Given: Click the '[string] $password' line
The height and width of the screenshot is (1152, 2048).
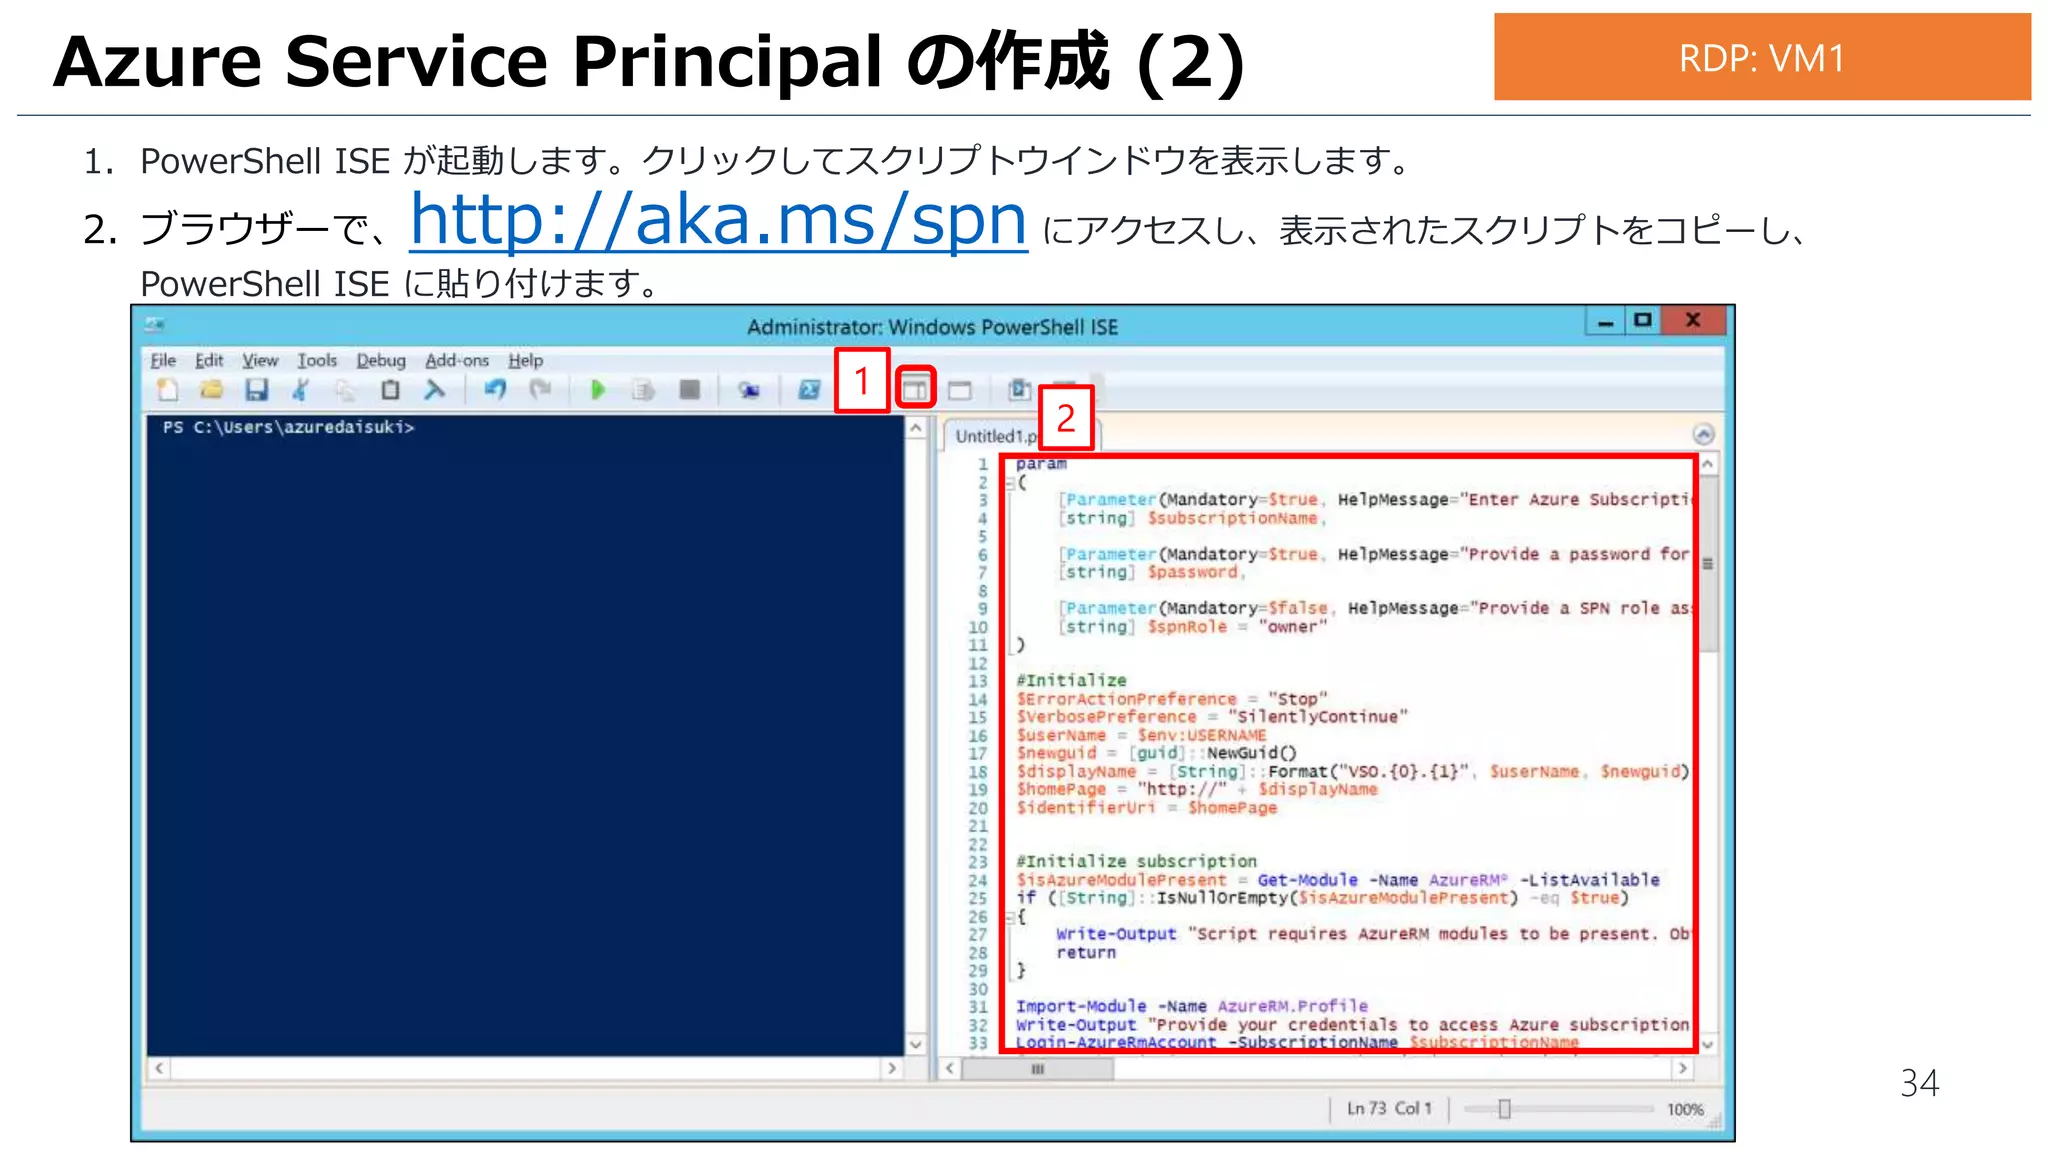Looking at the screenshot, I should (x=1151, y=572).
